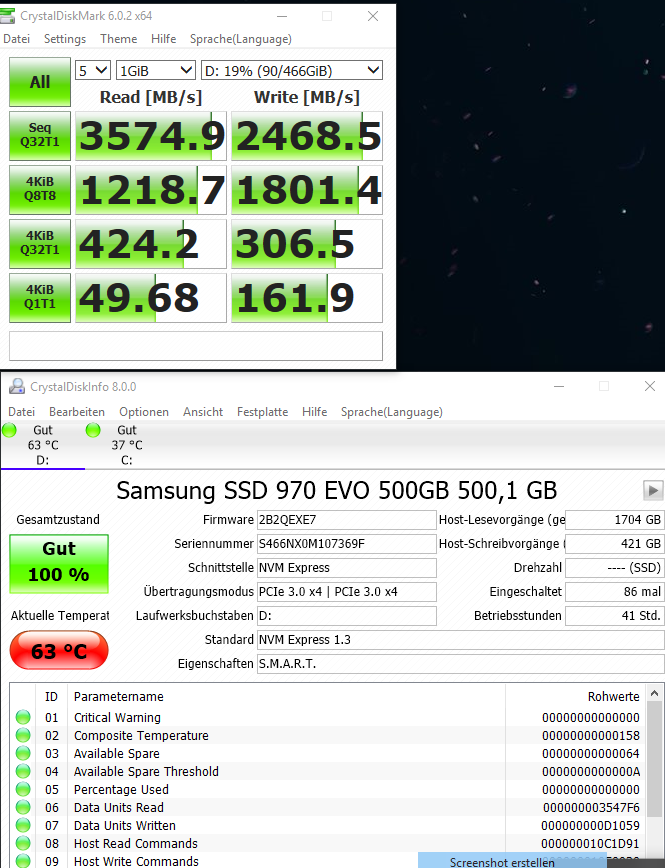Click the S.M.A.R.T. list scroll up arrow

[654, 693]
